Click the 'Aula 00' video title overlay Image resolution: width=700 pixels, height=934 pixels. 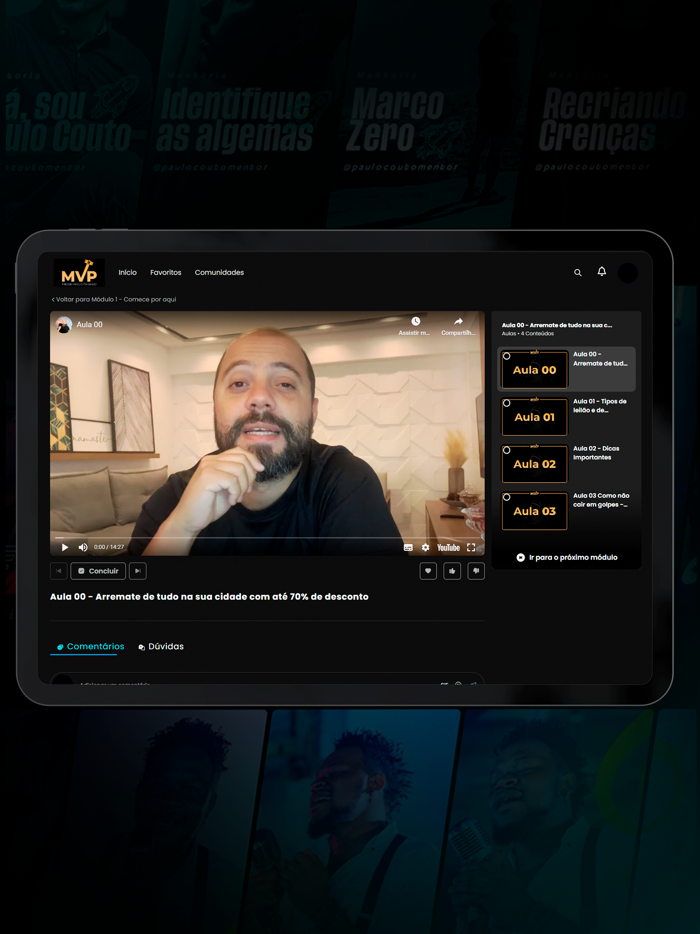89,325
